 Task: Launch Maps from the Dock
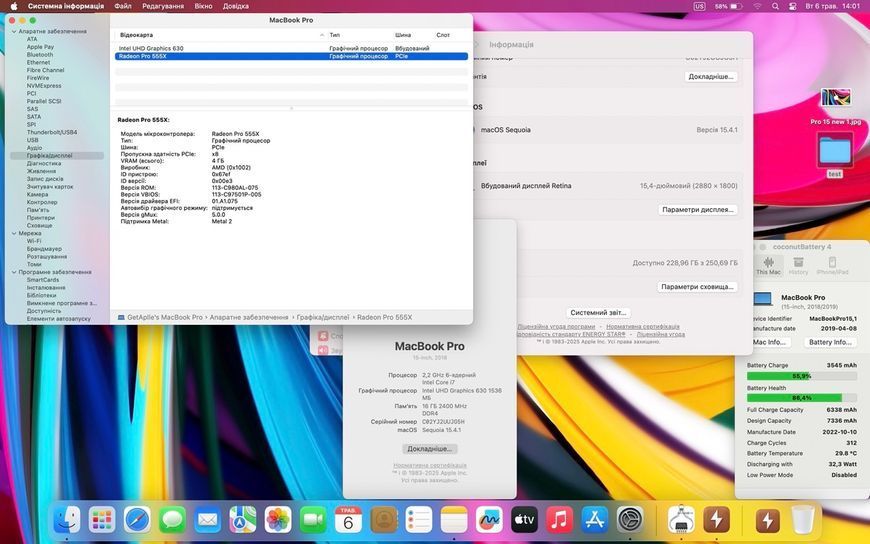(x=242, y=520)
